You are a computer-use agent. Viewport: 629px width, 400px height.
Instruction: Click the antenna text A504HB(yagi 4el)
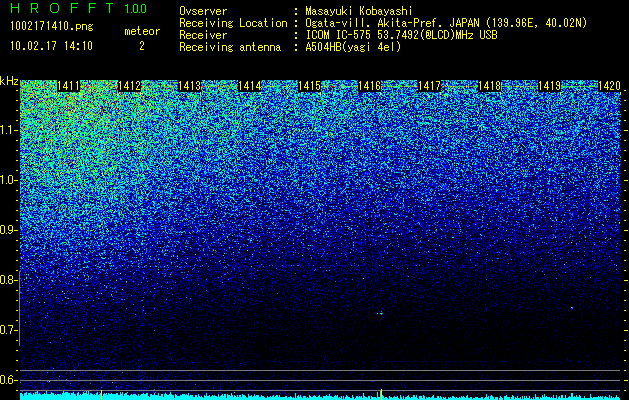point(353,47)
